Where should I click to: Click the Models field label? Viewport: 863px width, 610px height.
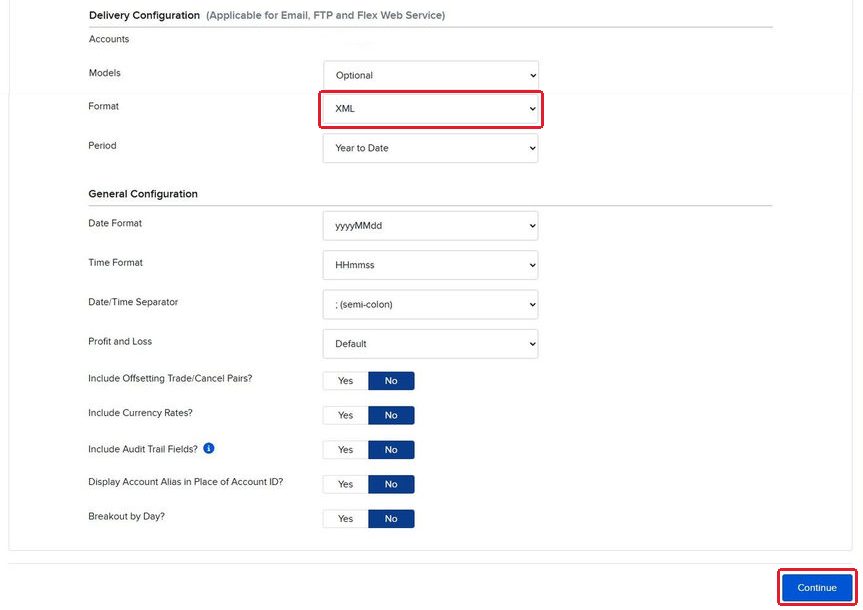105,73
